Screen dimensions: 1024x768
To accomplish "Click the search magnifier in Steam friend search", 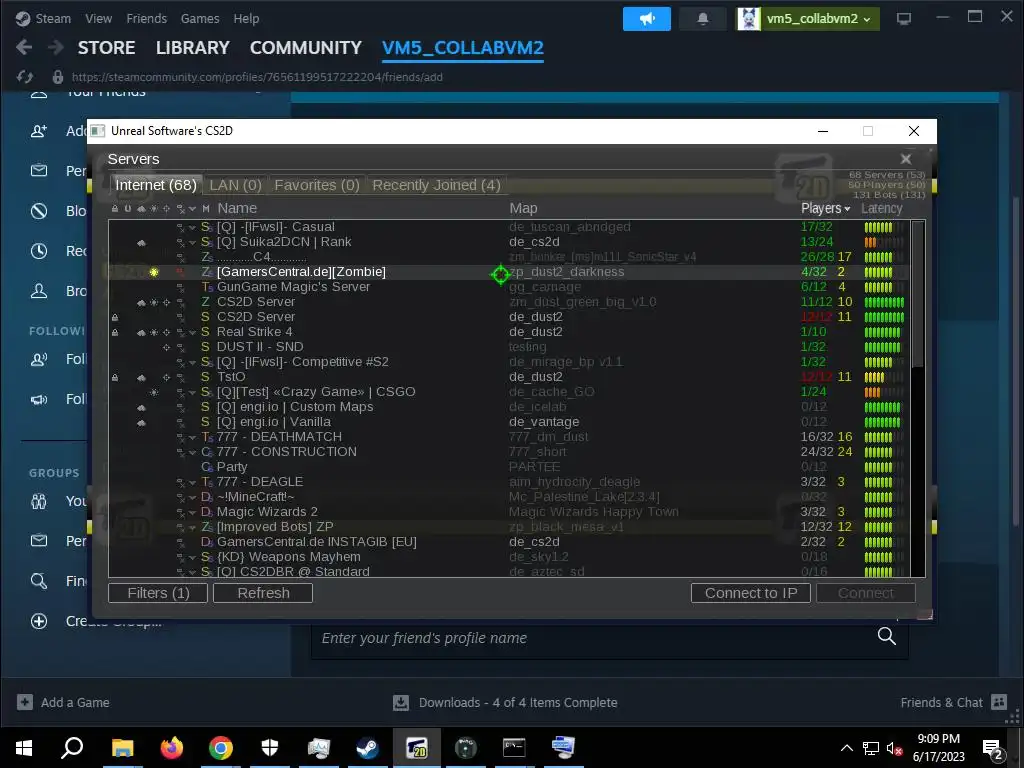I will [x=886, y=635].
